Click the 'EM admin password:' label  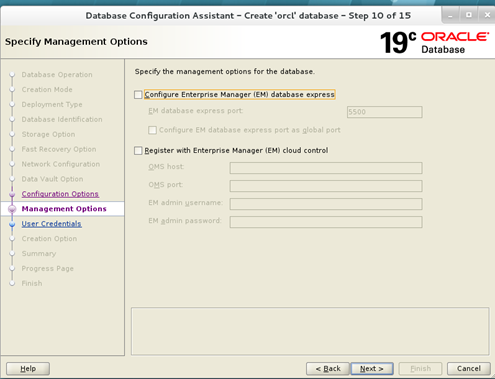[185, 221]
